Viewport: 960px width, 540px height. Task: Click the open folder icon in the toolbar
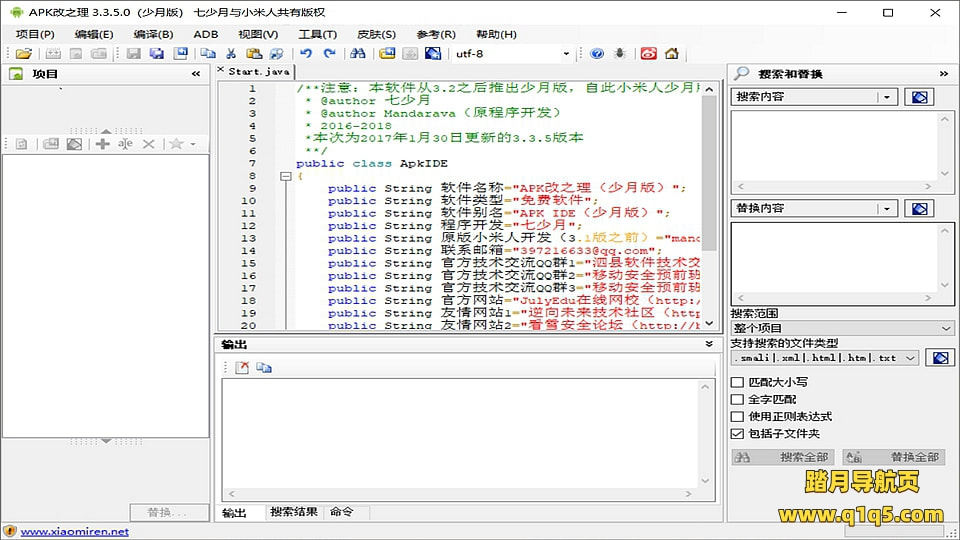pyautogui.click(x=23, y=54)
